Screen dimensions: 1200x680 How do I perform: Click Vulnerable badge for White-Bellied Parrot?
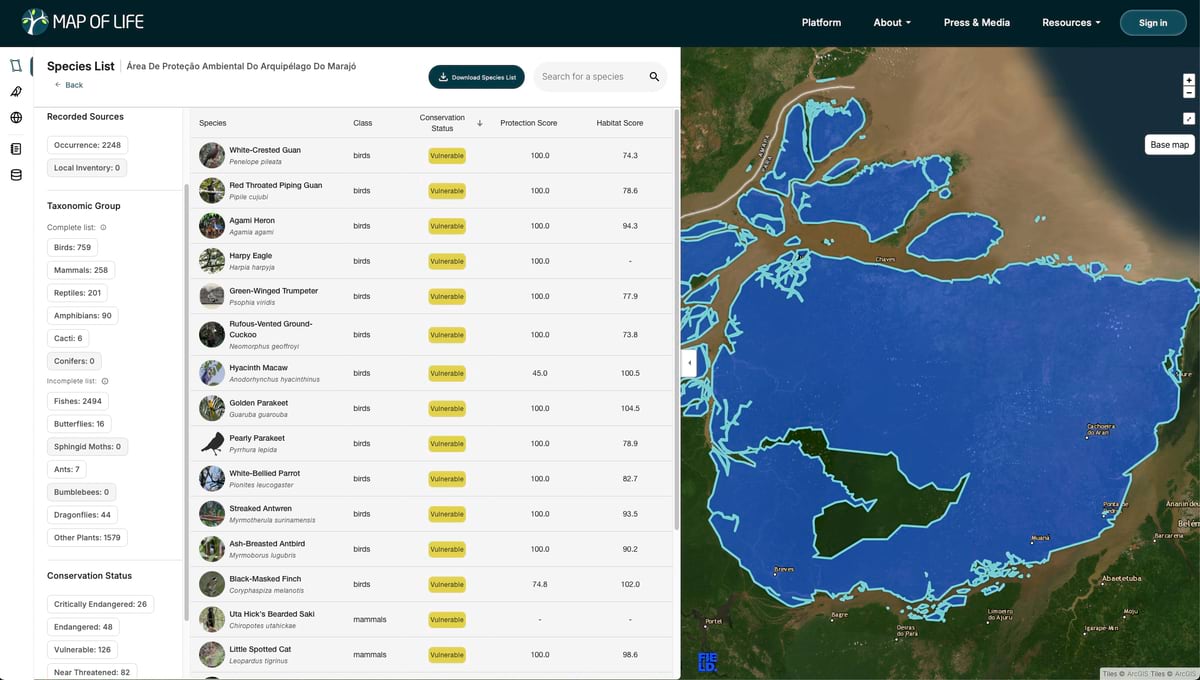click(447, 479)
